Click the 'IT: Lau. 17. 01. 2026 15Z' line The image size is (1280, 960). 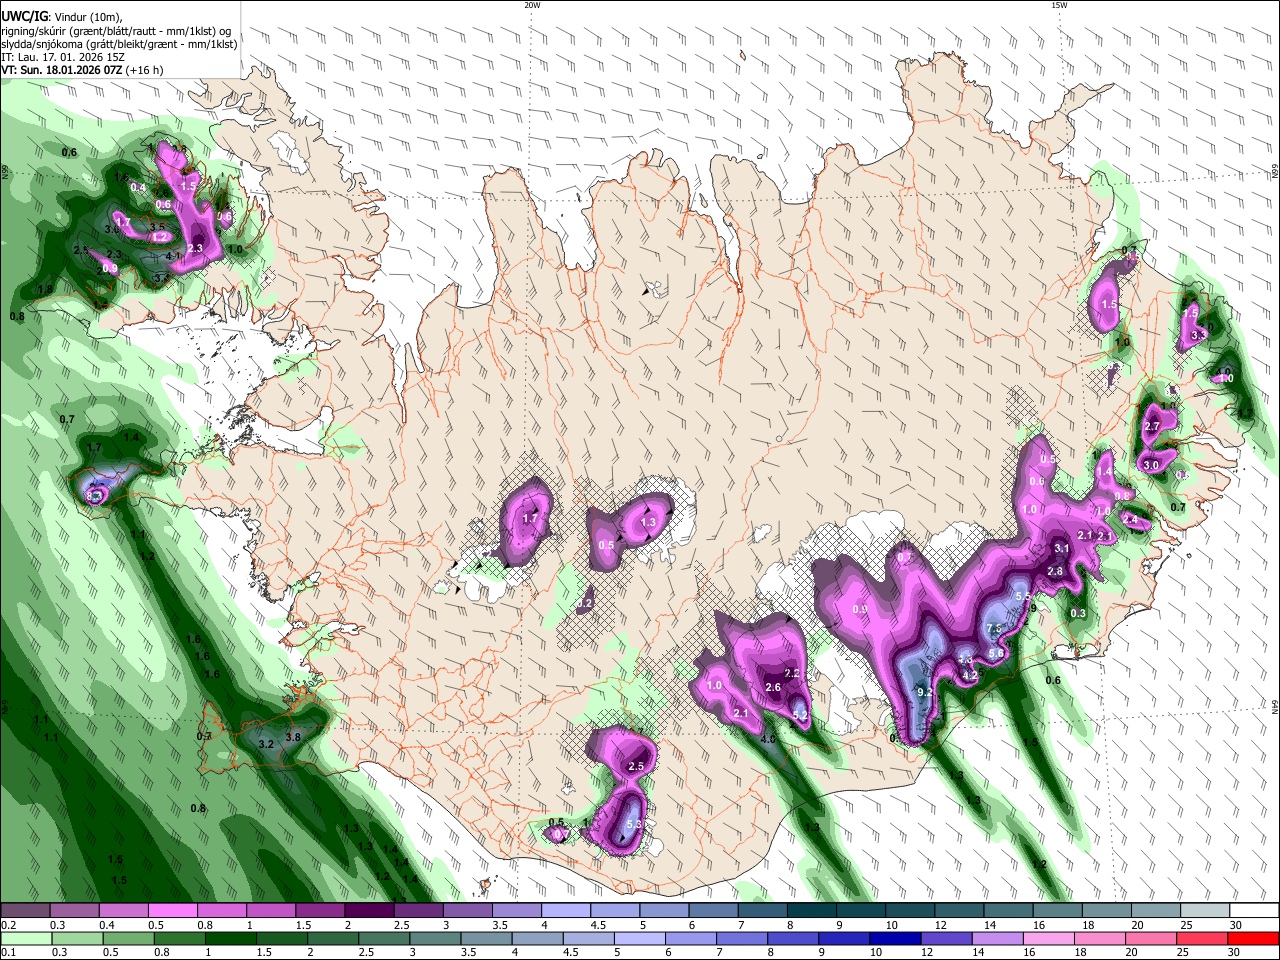click(x=63, y=57)
